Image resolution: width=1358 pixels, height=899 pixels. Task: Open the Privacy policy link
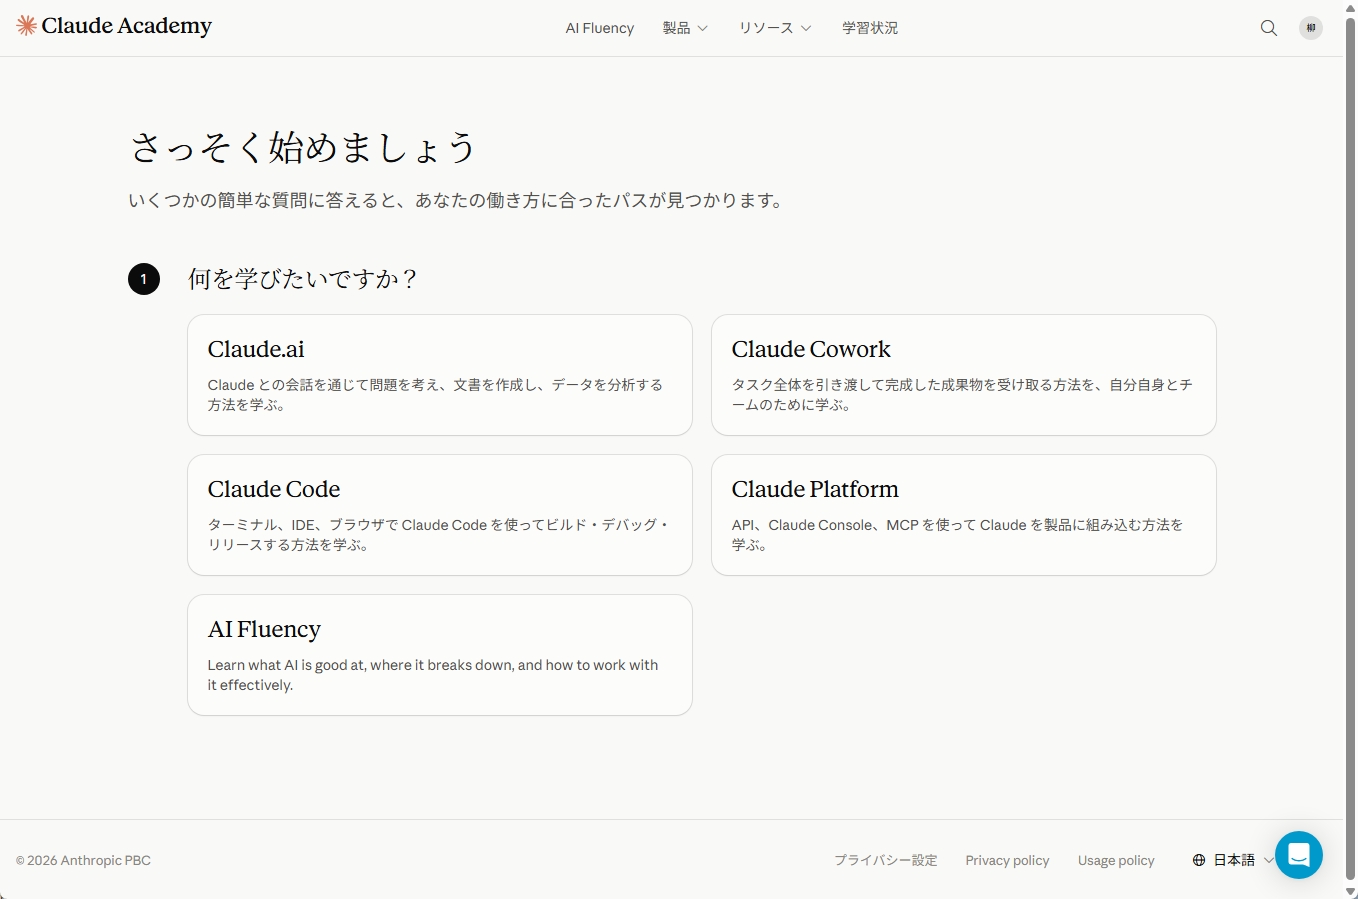(x=1007, y=860)
